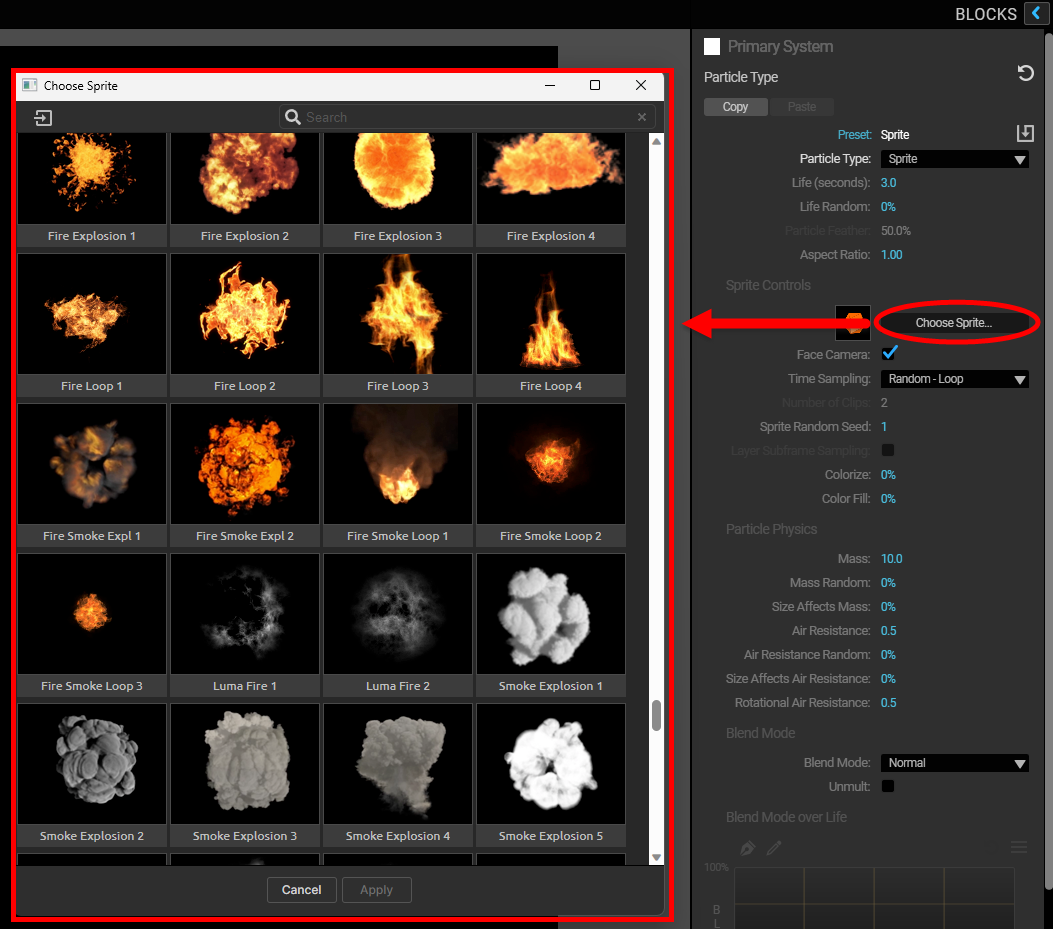
Task: Click the Air Resistance value 0.5
Action: pyautogui.click(x=888, y=631)
